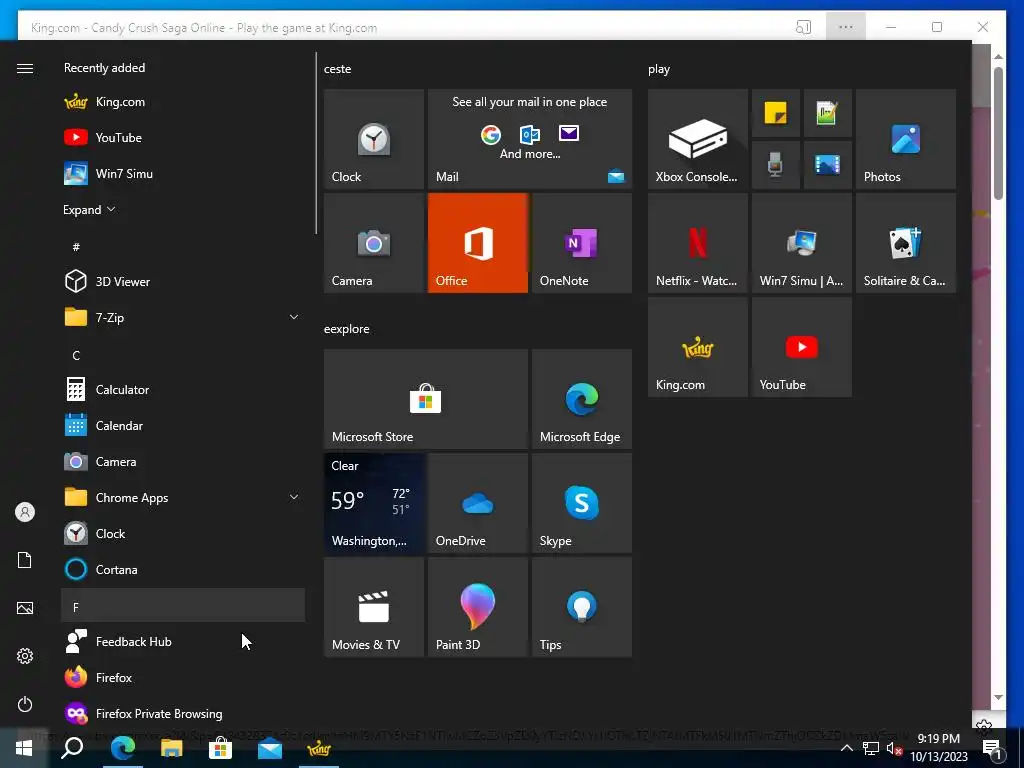1024x768 pixels.
Task: Open YouTube in Recently added list
Action: (x=183, y=138)
